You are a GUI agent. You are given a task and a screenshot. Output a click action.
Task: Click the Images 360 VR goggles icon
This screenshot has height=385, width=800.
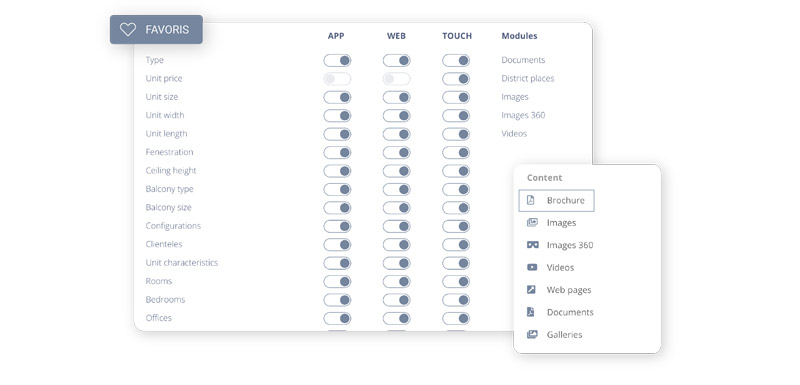click(532, 245)
